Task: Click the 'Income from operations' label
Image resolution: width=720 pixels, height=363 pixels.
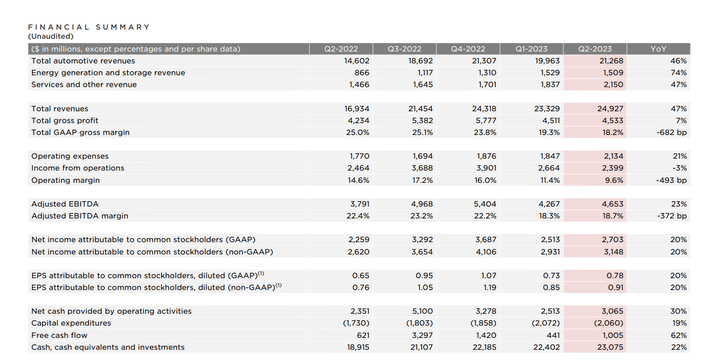Action: (x=78, y=168)
